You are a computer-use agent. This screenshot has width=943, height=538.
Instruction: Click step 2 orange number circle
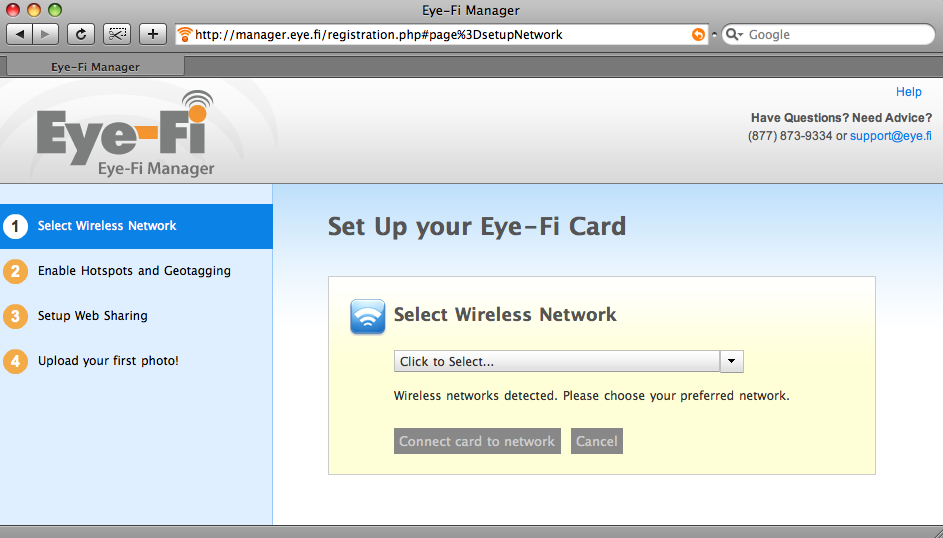click(16, 271)
